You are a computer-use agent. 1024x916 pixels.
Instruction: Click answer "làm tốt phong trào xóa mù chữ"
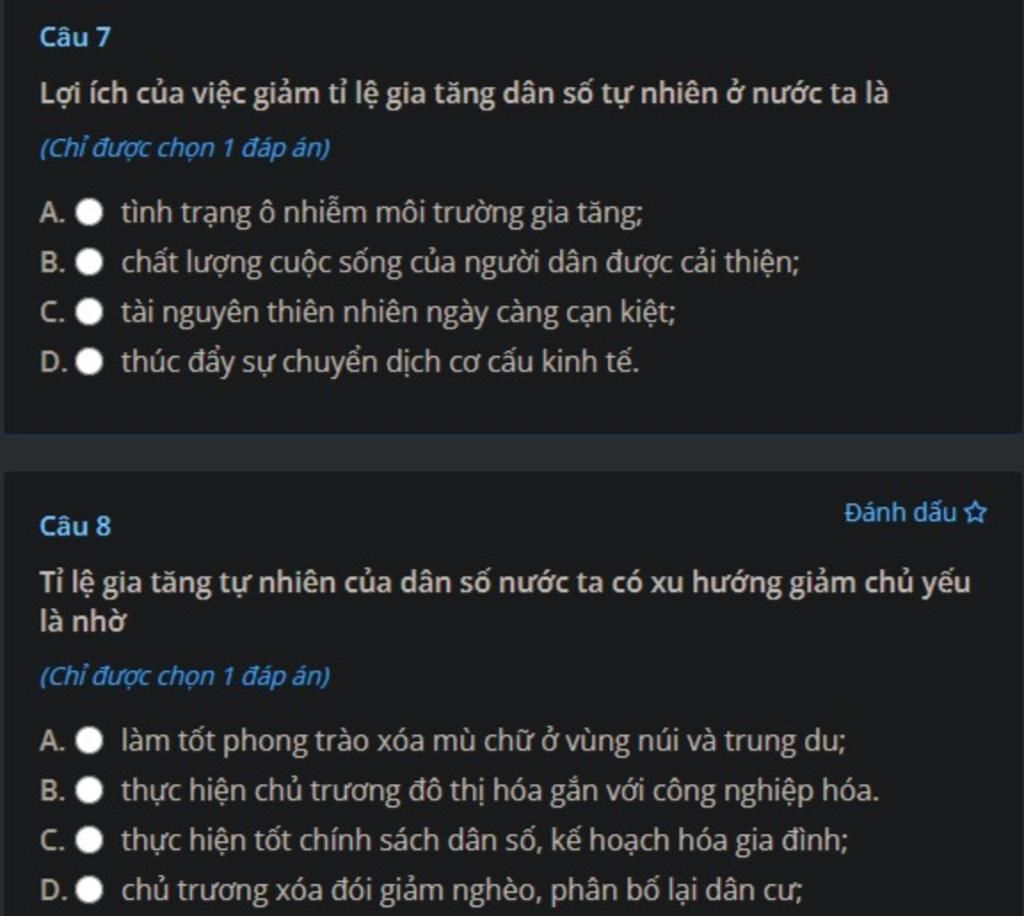tap(483, 741)
